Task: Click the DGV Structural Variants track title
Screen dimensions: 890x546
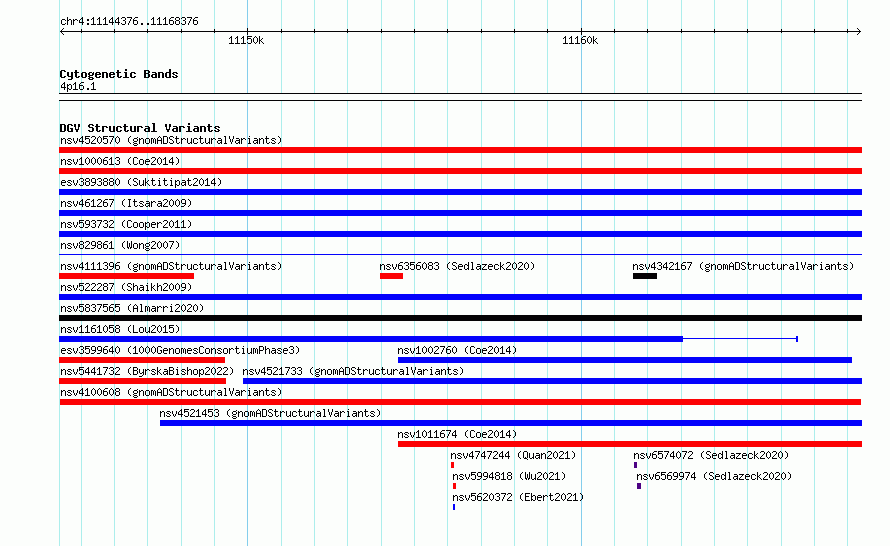Action: click(x=140, y=128)
